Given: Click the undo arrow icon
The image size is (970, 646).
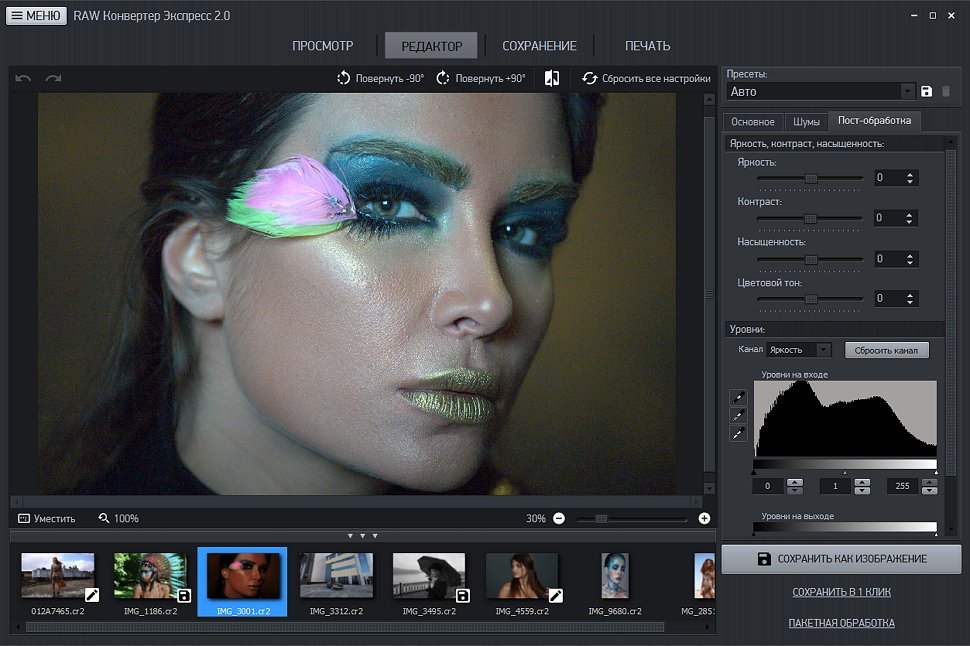Looking at the screenshot, I should tap(23, 79).
